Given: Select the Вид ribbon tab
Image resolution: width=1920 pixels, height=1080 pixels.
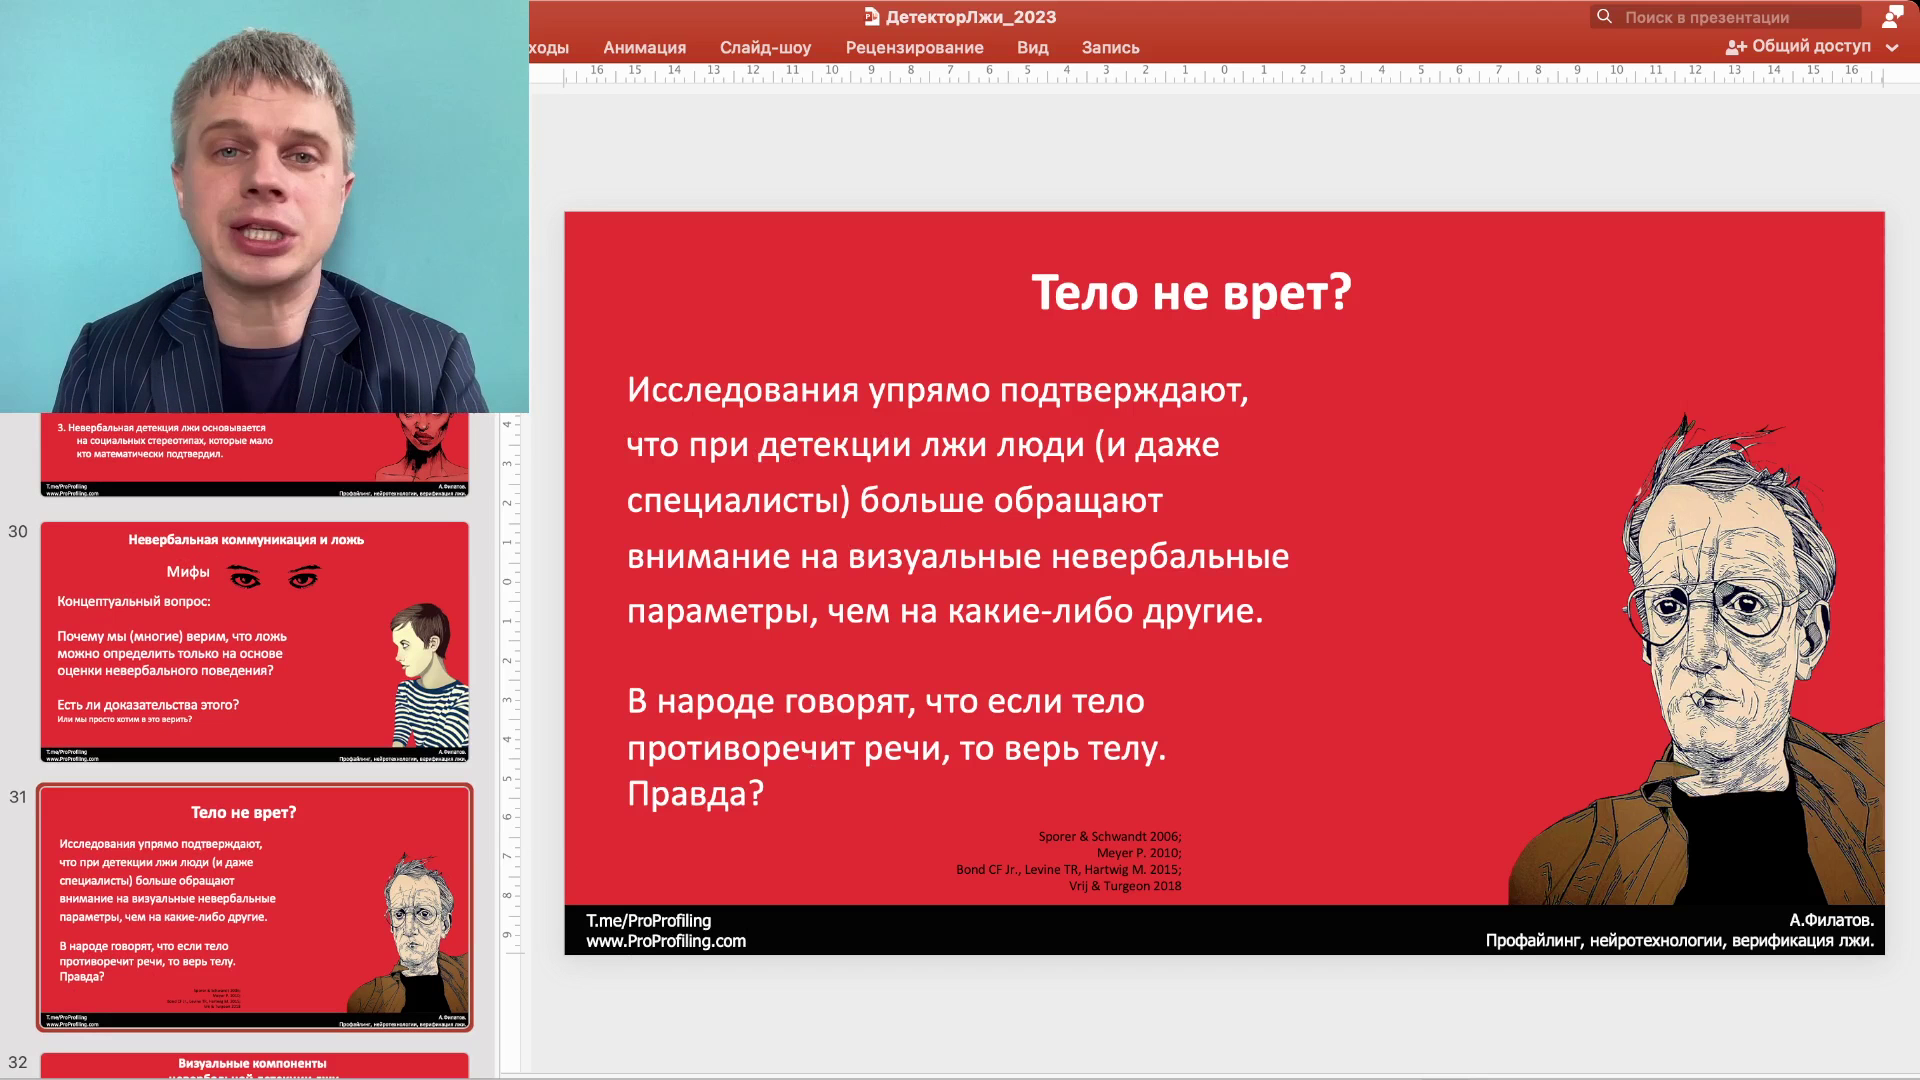Looking at the screenshot, I should [1032, 47].
